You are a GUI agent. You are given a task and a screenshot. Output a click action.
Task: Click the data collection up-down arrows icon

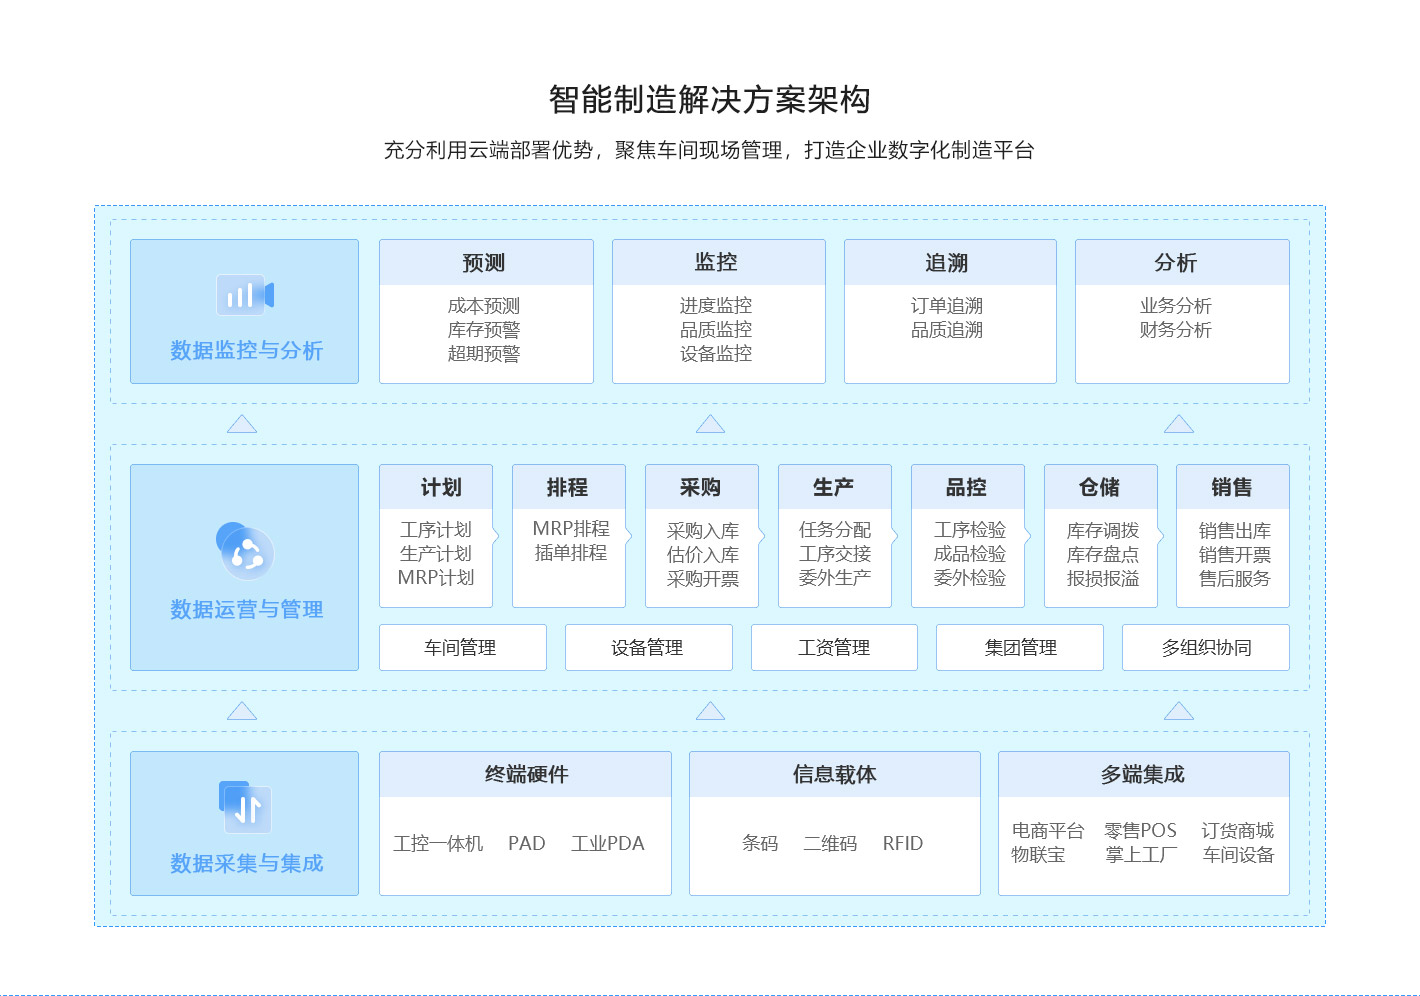245,806
